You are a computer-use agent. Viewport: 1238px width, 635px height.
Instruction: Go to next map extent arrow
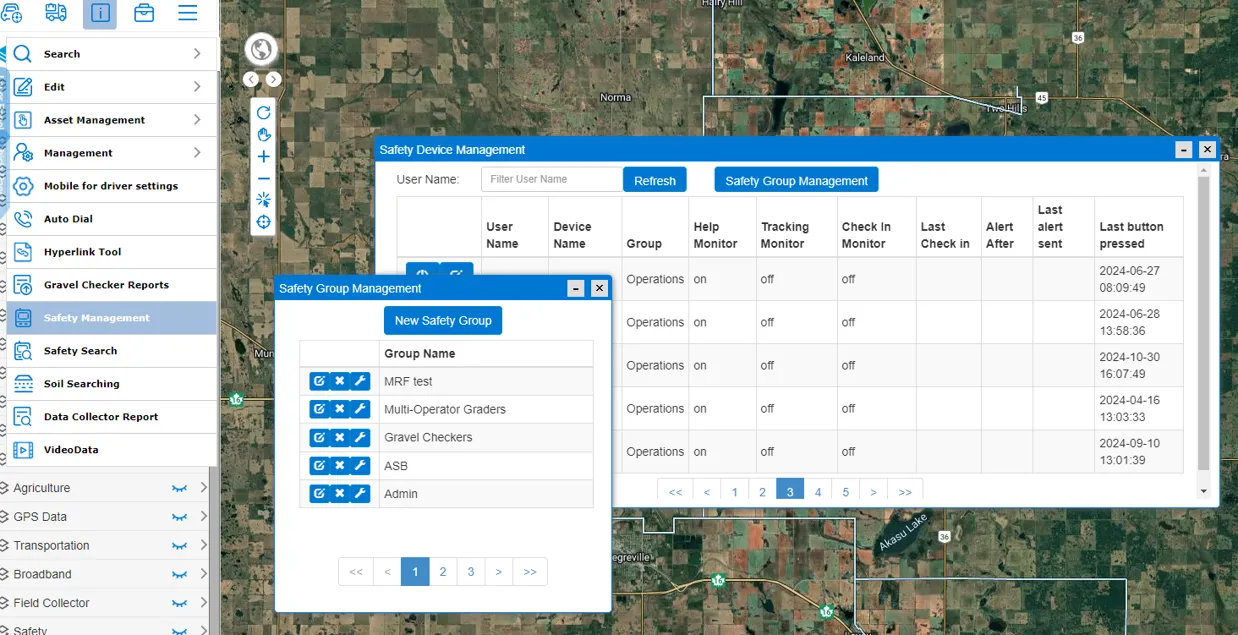(273, 79)
